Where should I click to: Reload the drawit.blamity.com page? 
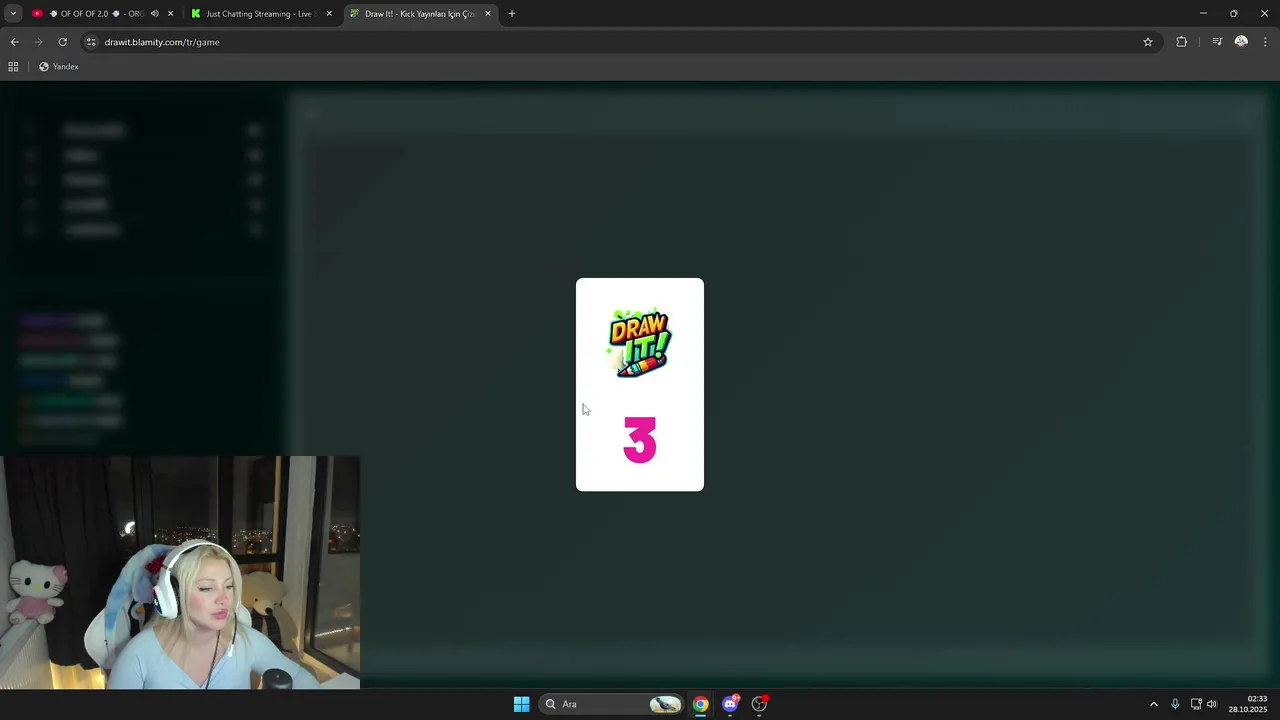click(62, 42)
